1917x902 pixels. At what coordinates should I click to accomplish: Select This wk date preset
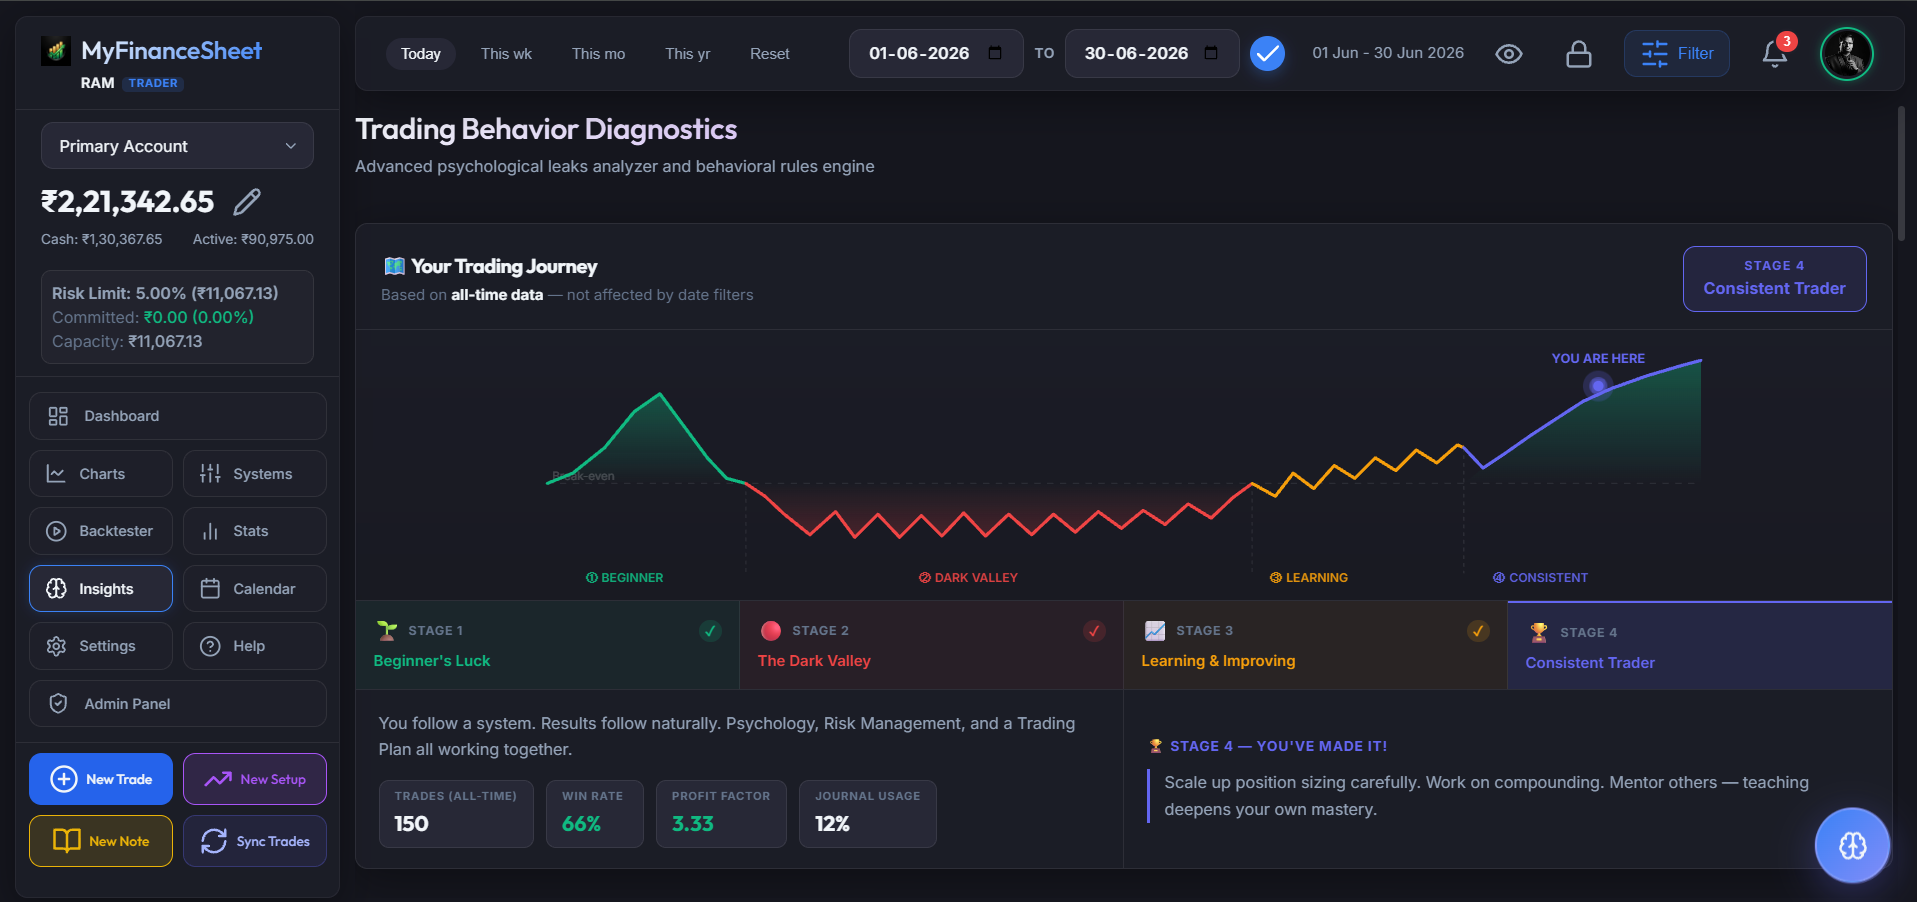[506, 54]
